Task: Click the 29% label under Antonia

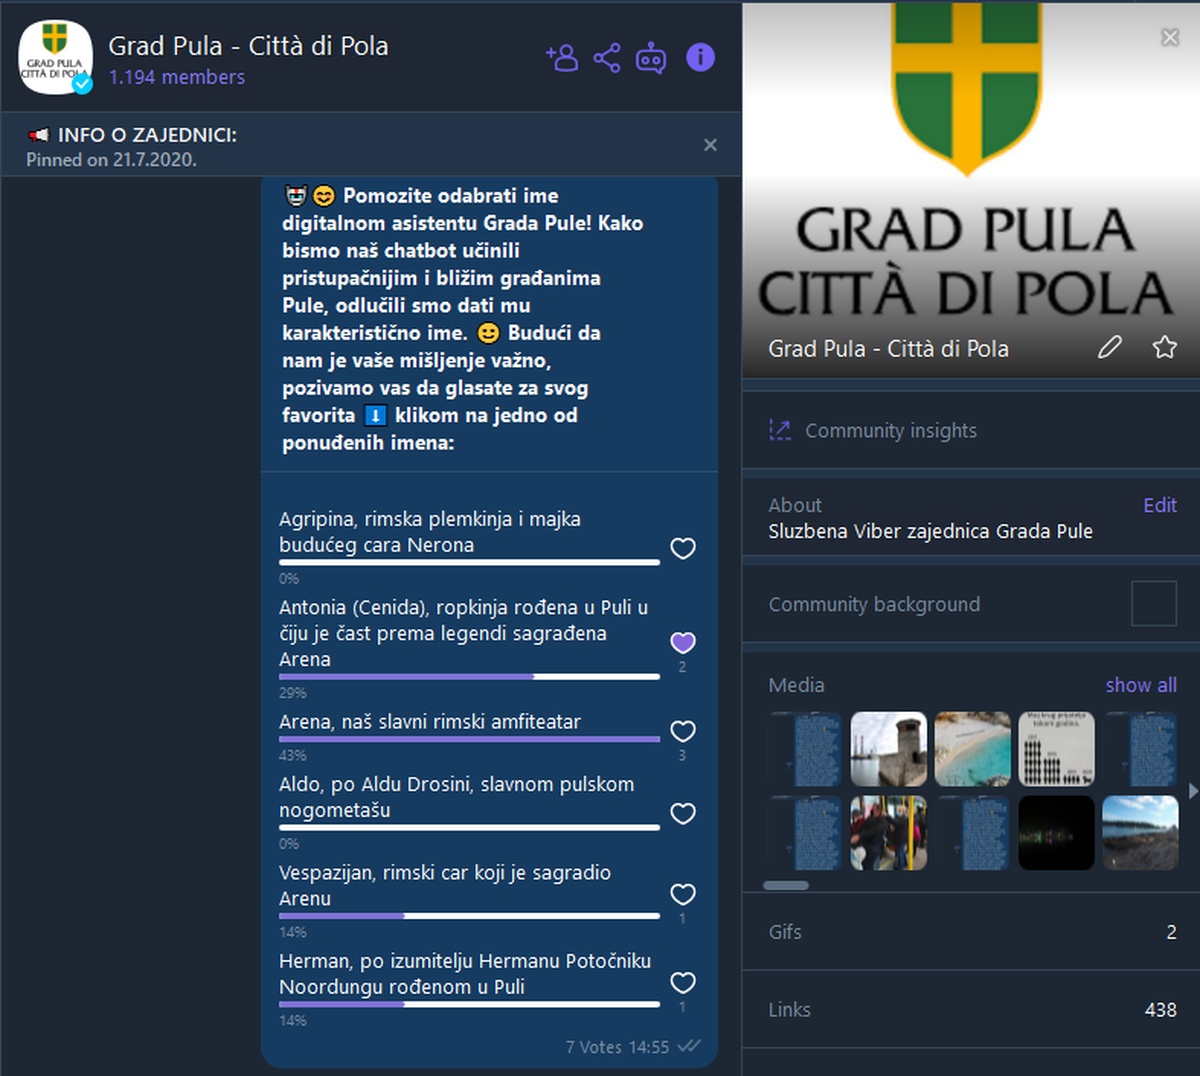Action: coord(292,693)
